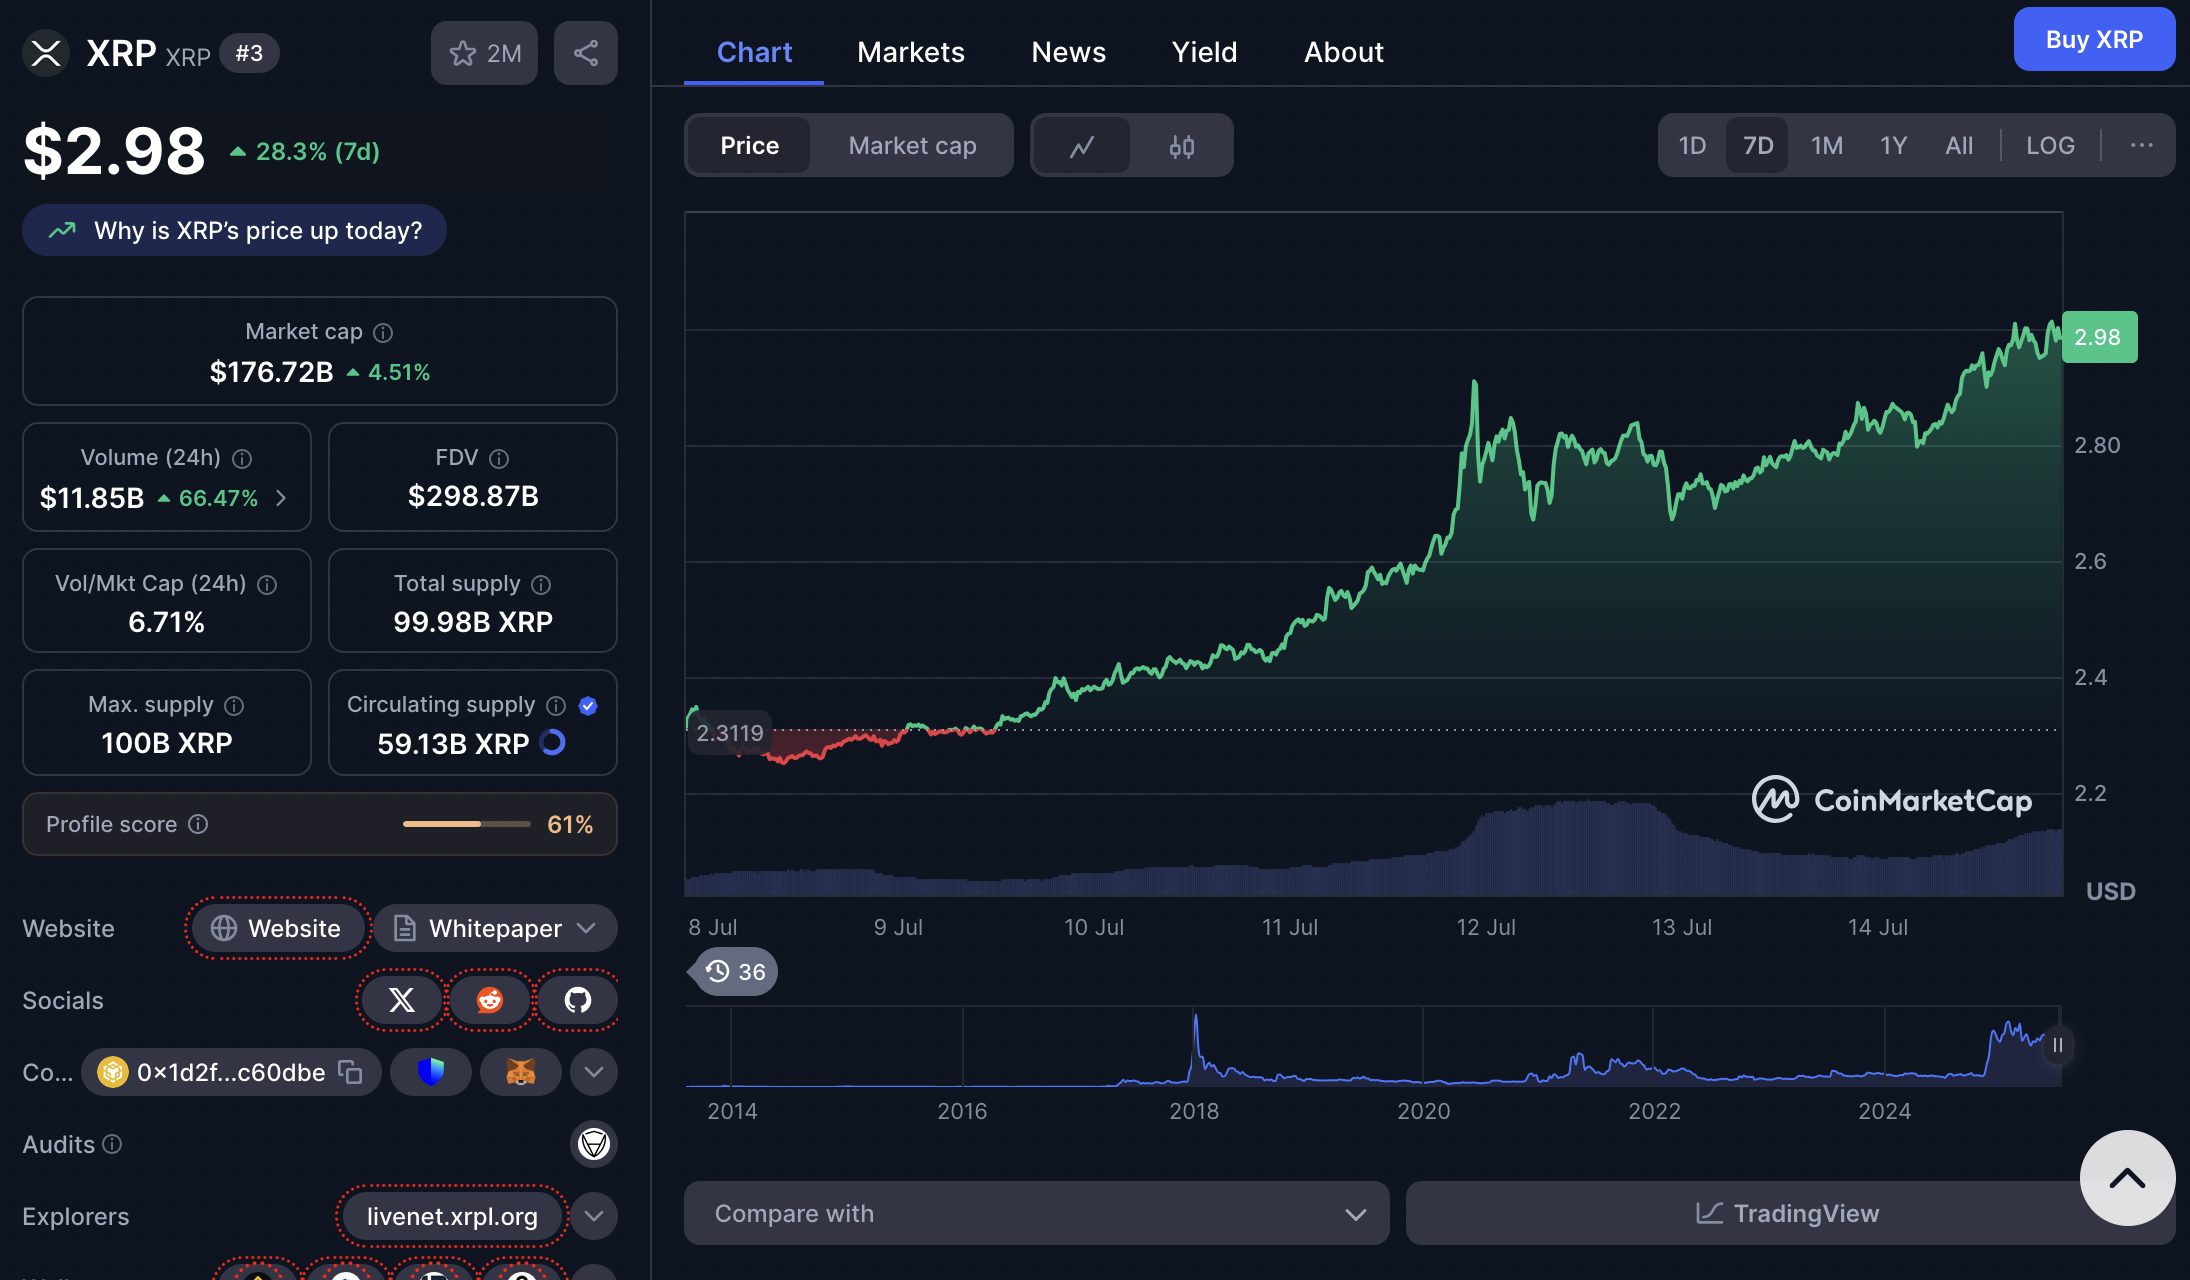Open XRP's Reddit social link
Image resolution: width=2190 pixels, height=1280 pixels.
coord(490,1000)
